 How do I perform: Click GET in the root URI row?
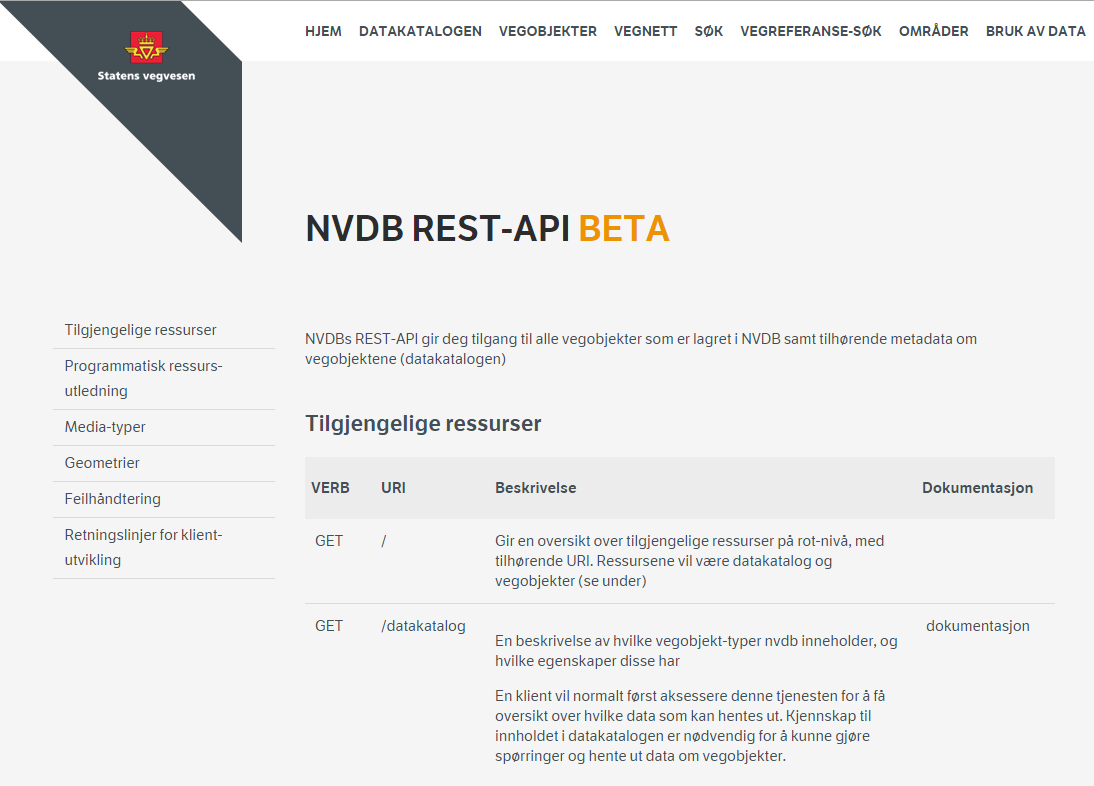(329, 541)
